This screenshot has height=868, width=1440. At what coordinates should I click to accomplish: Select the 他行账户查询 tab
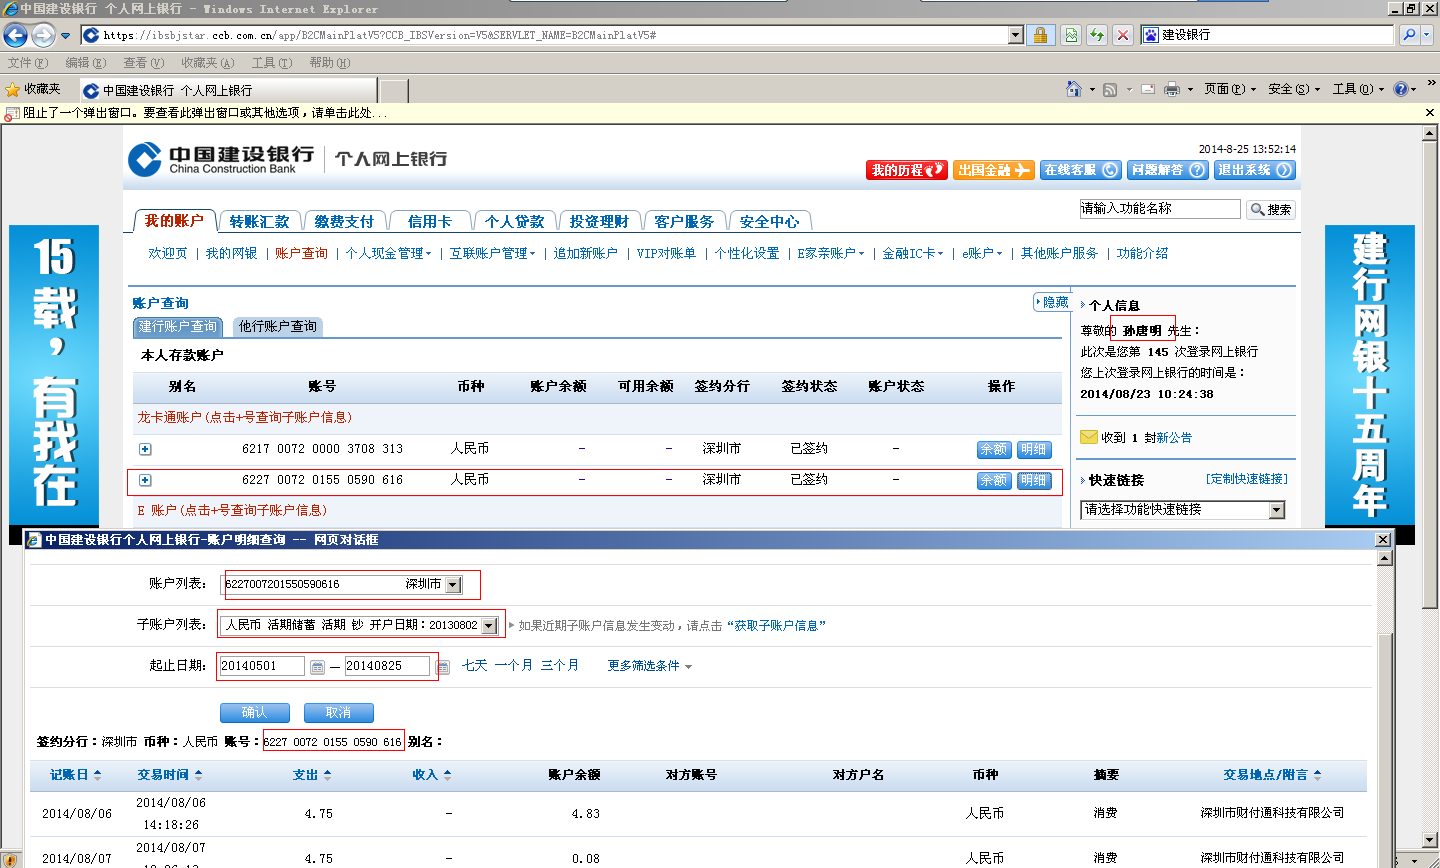(277, 327)
